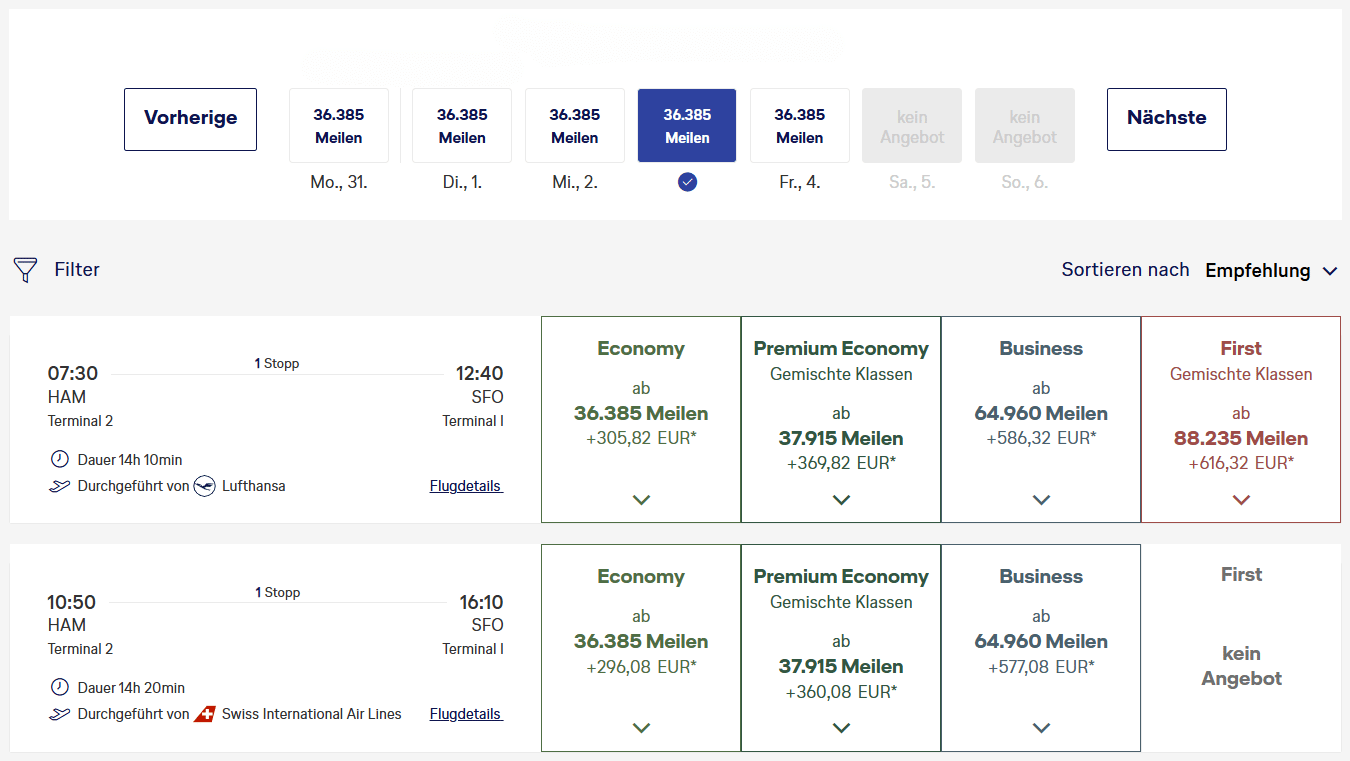Image resolution: width=1350 pixels, height=761 pixels.
Task: Click the blue checkmark below the selected date
Action: [687, 182]
